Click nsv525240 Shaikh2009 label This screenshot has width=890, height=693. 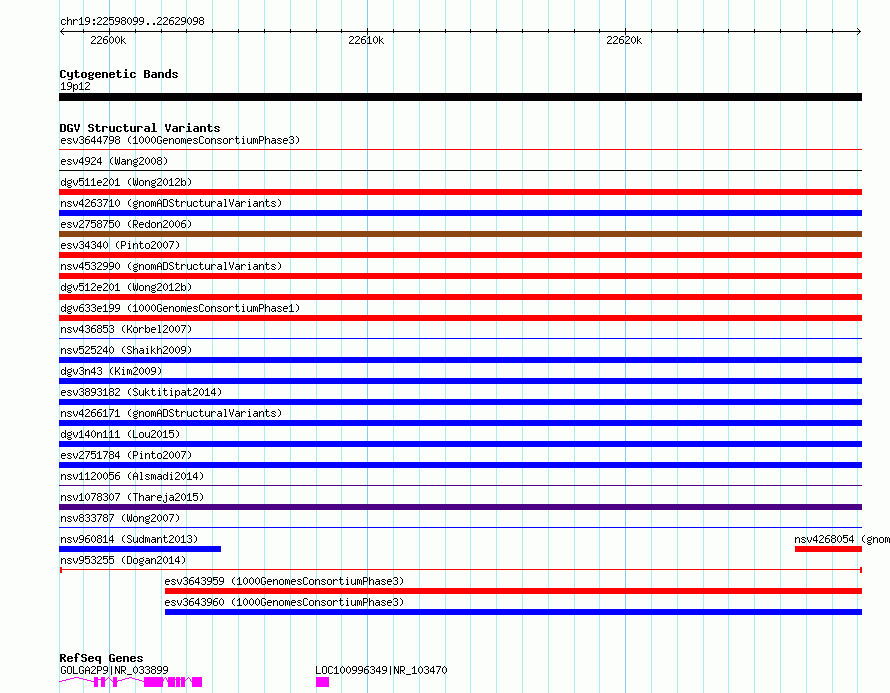[x=126, y=350]
